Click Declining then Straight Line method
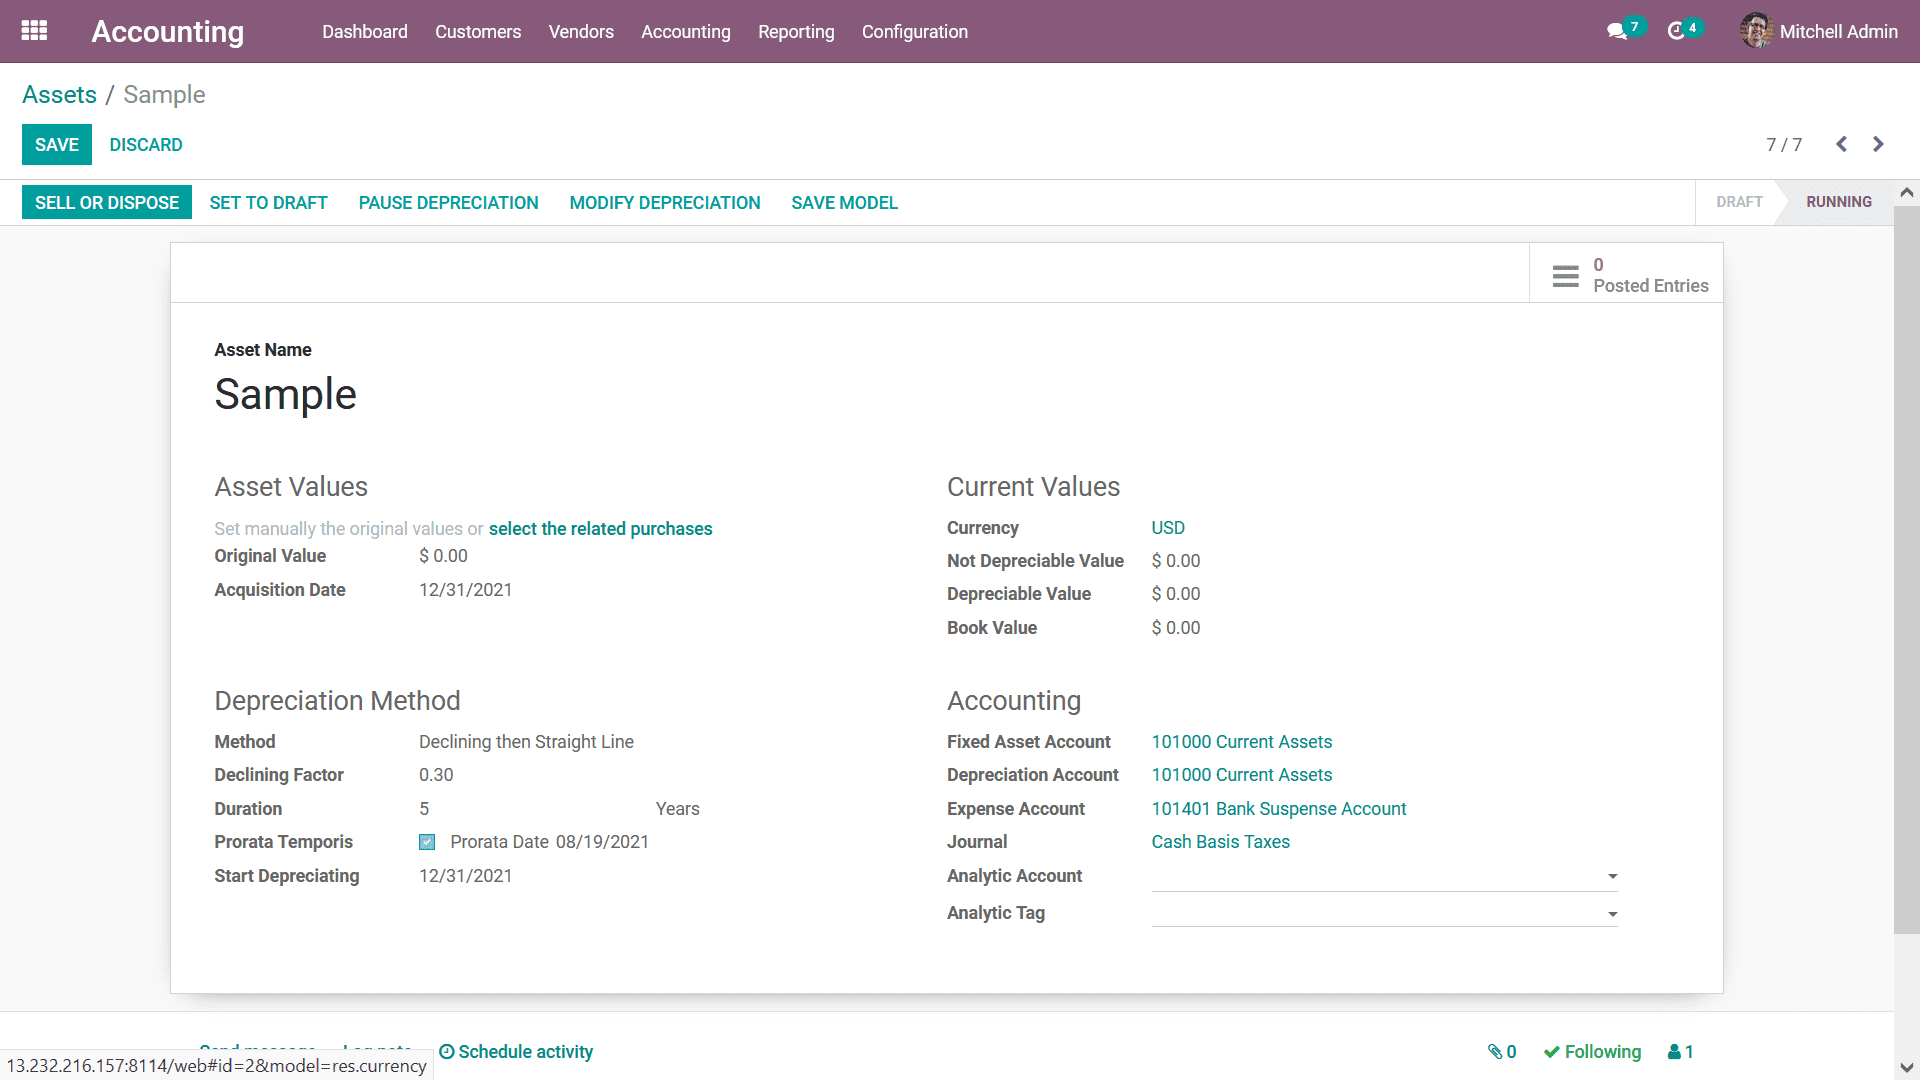Screen dimensions: 1920x1080 coord(526,741)
